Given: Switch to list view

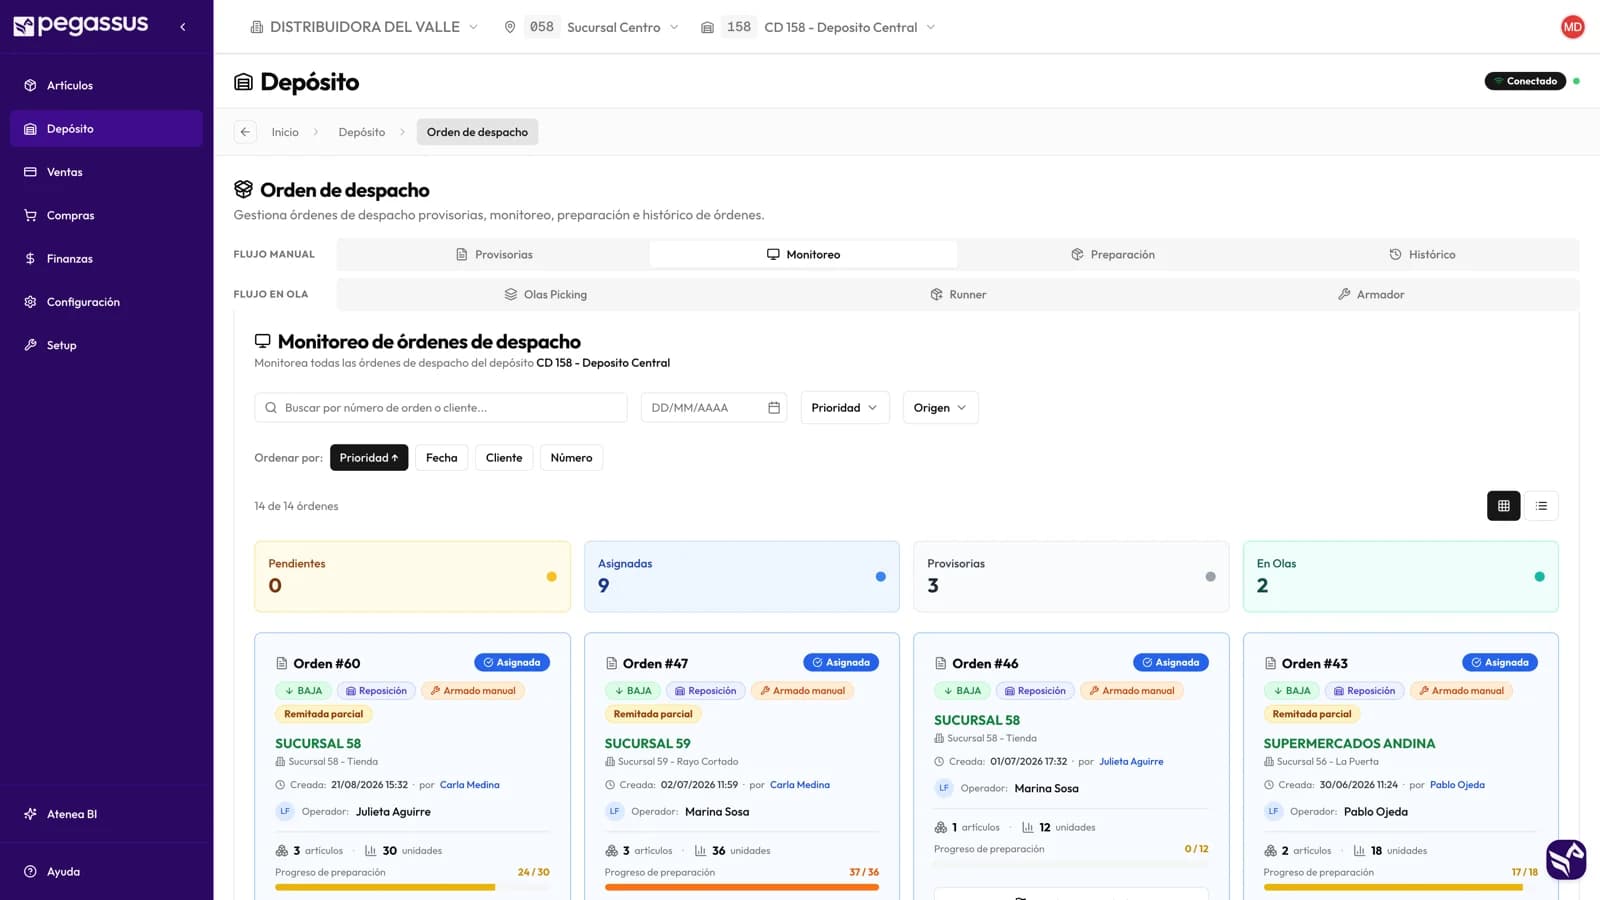Looking at the screenshot, I should pyautogui.click(x=1541, y=506).
